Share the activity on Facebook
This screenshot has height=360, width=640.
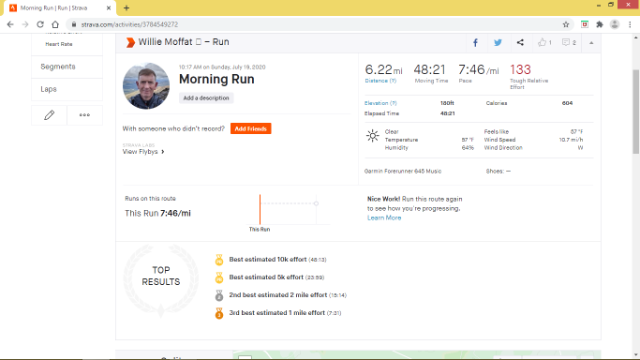(x=476, y=42)
